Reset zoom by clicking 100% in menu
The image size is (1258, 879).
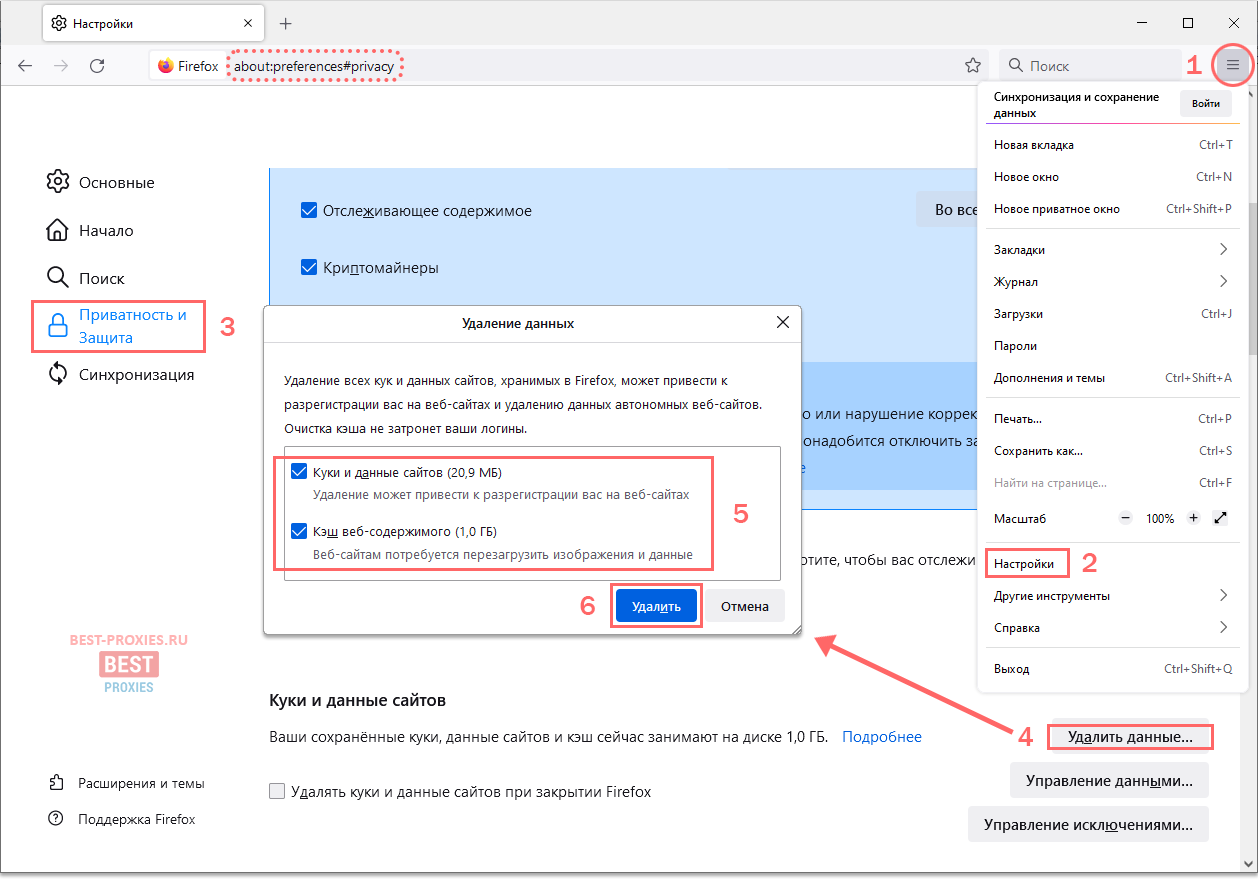[x=1160, y=519]
